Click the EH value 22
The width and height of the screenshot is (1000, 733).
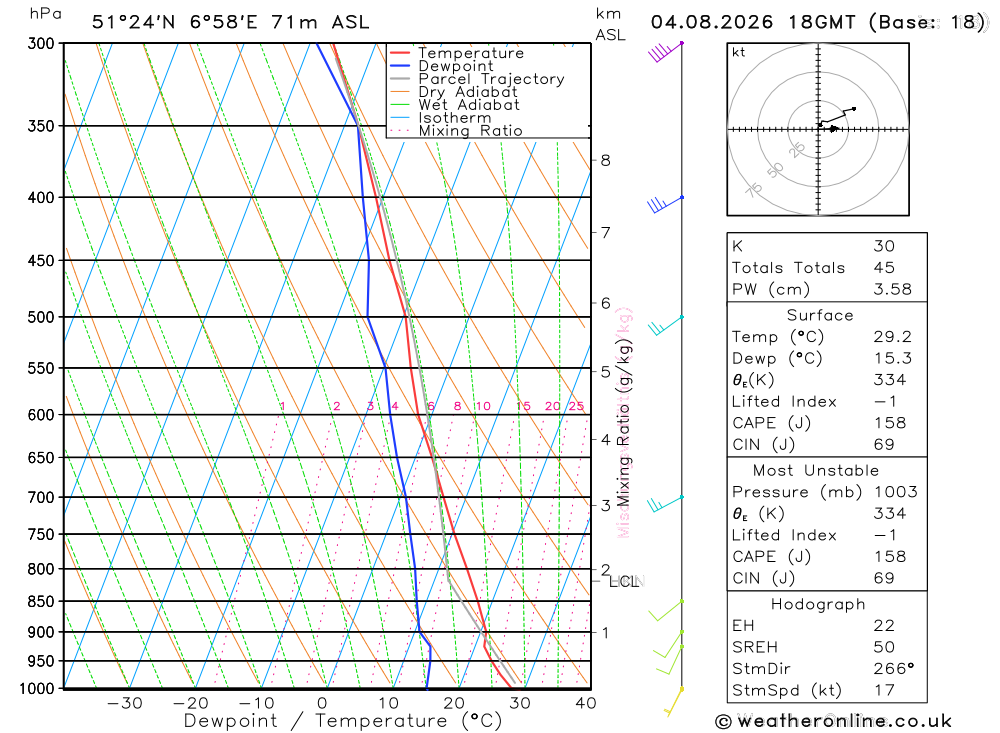point(884,626)
